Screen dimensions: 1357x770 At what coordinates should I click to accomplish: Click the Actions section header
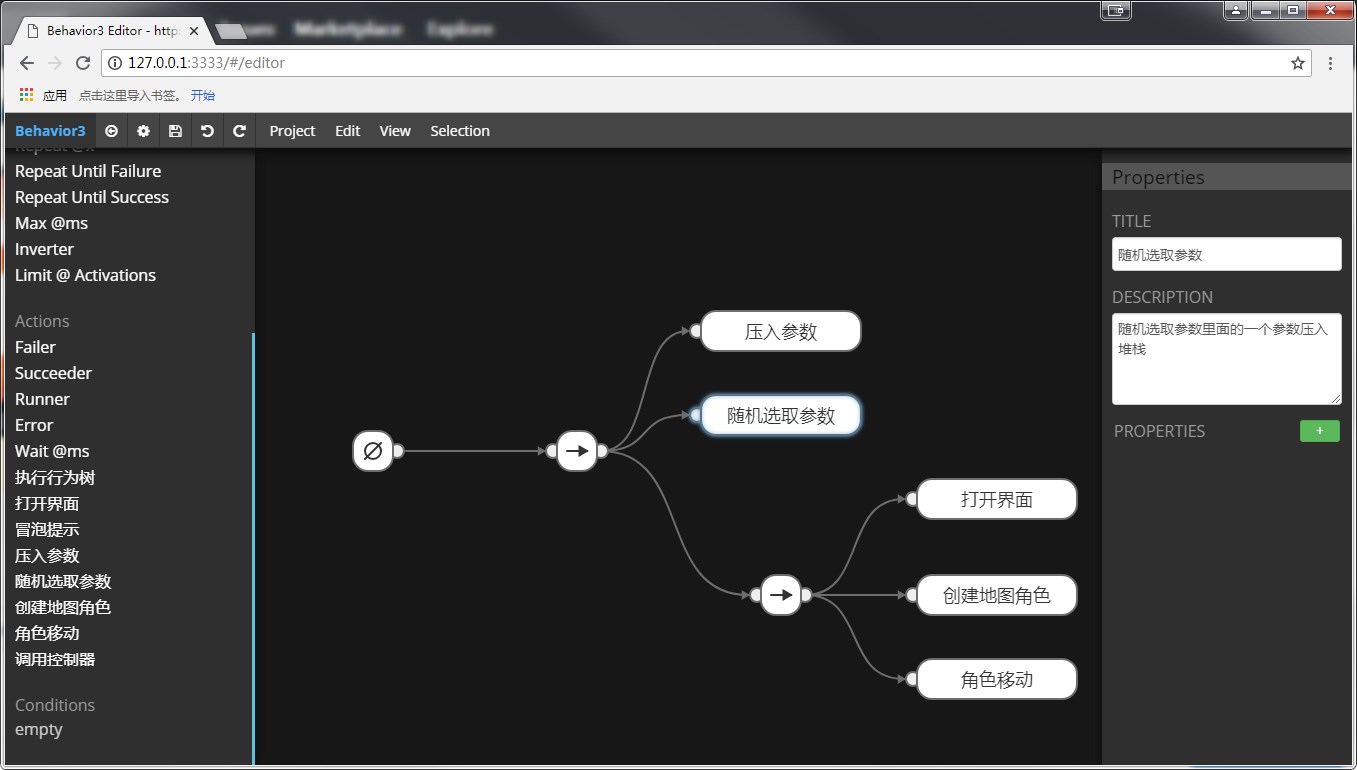coord(42,321)
